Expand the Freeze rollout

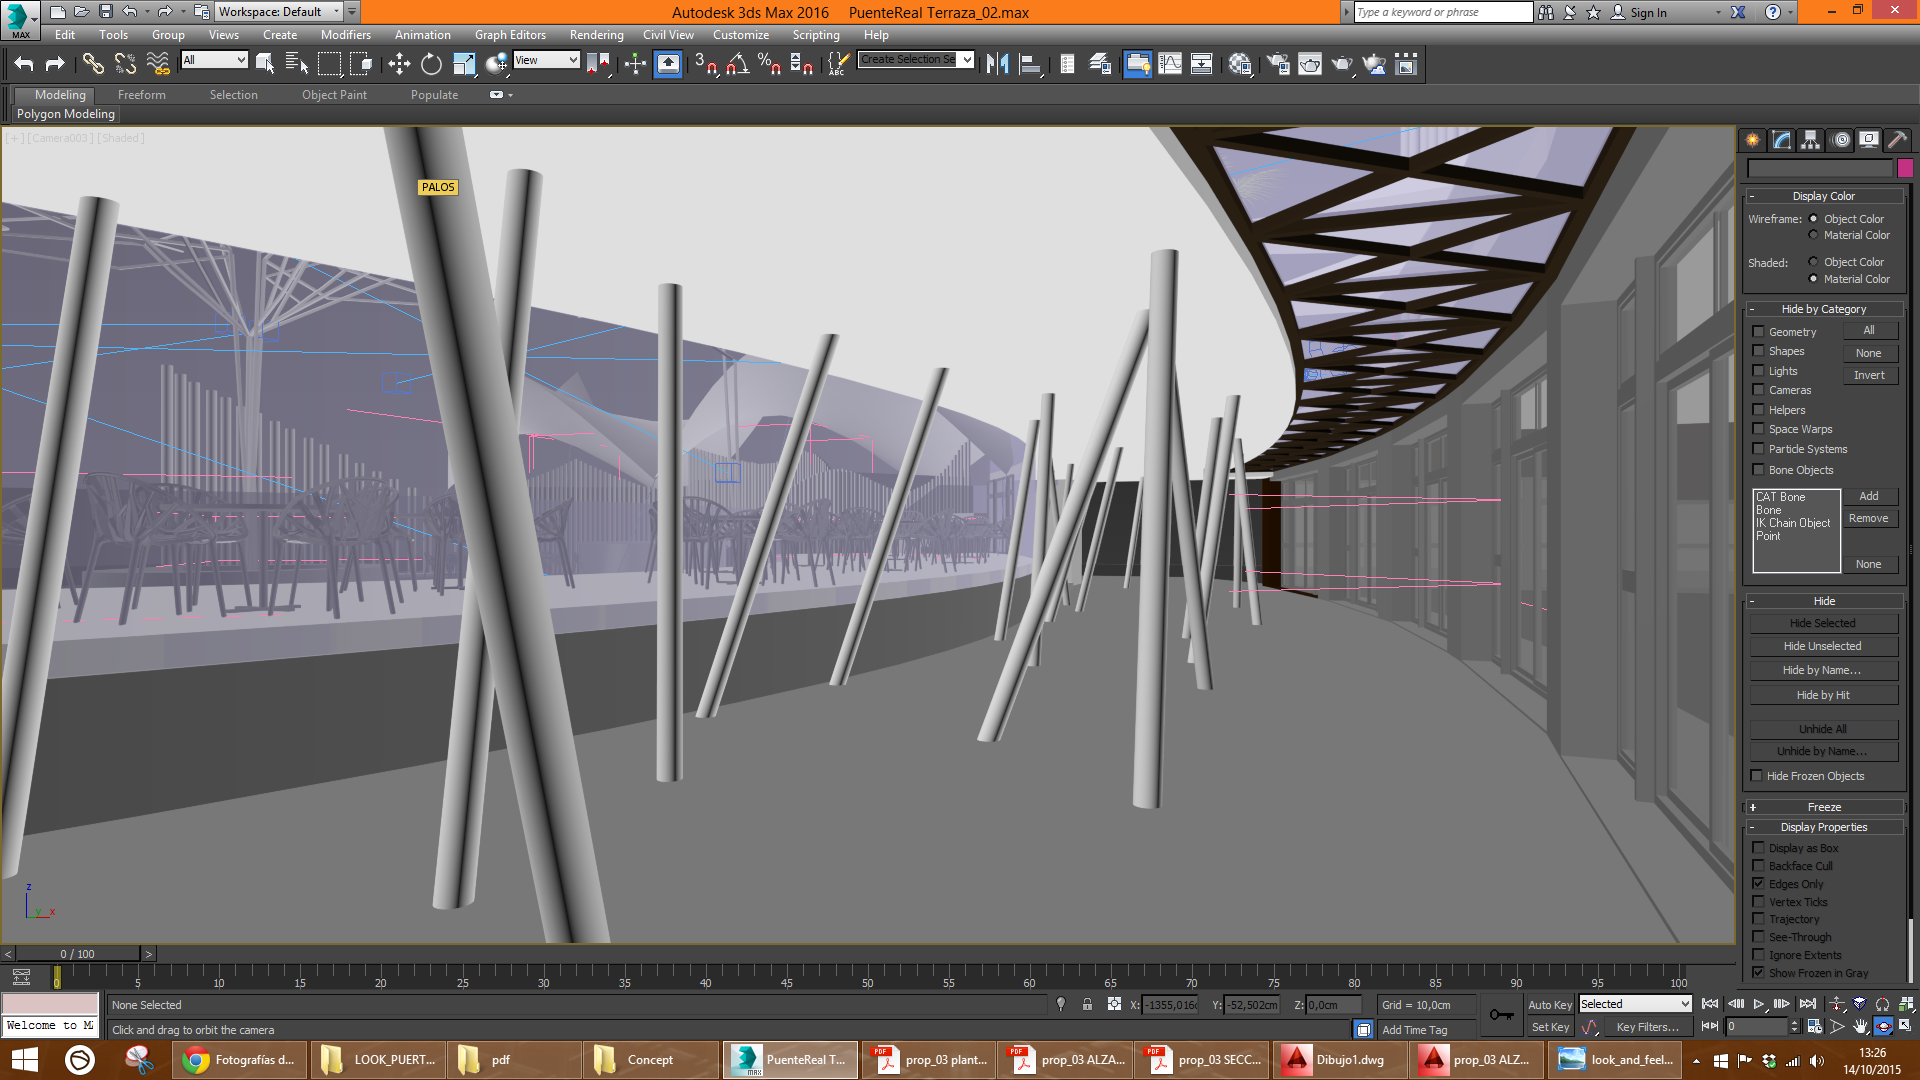[1824, 807]
